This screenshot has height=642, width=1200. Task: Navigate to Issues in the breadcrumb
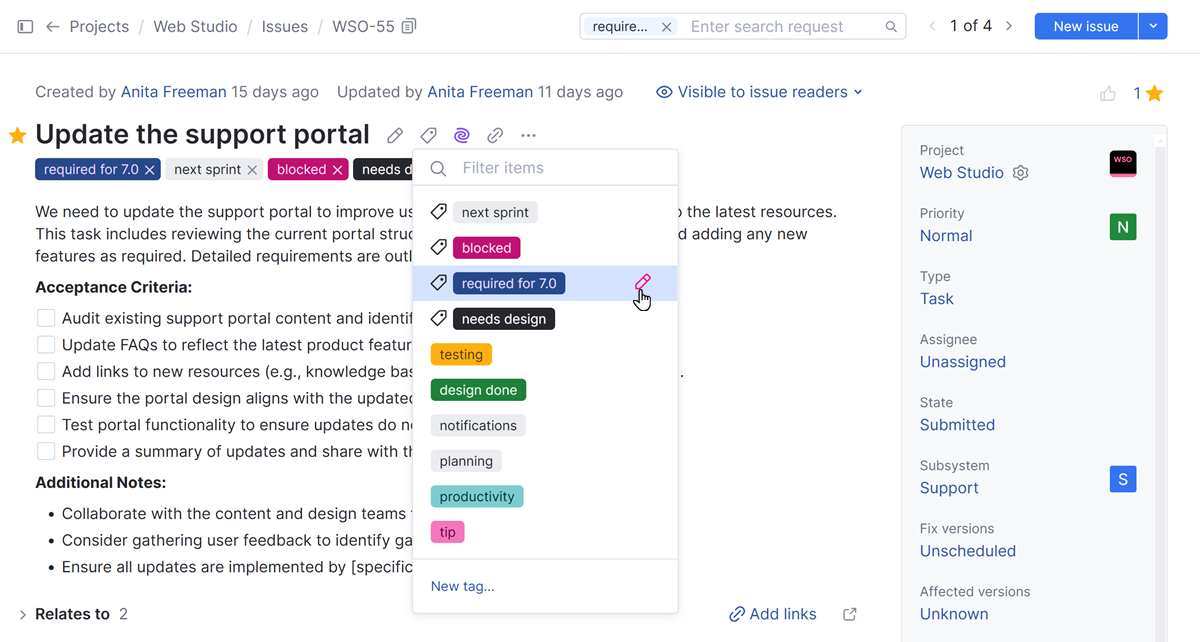pyautogui.click(x=285, y=26)
